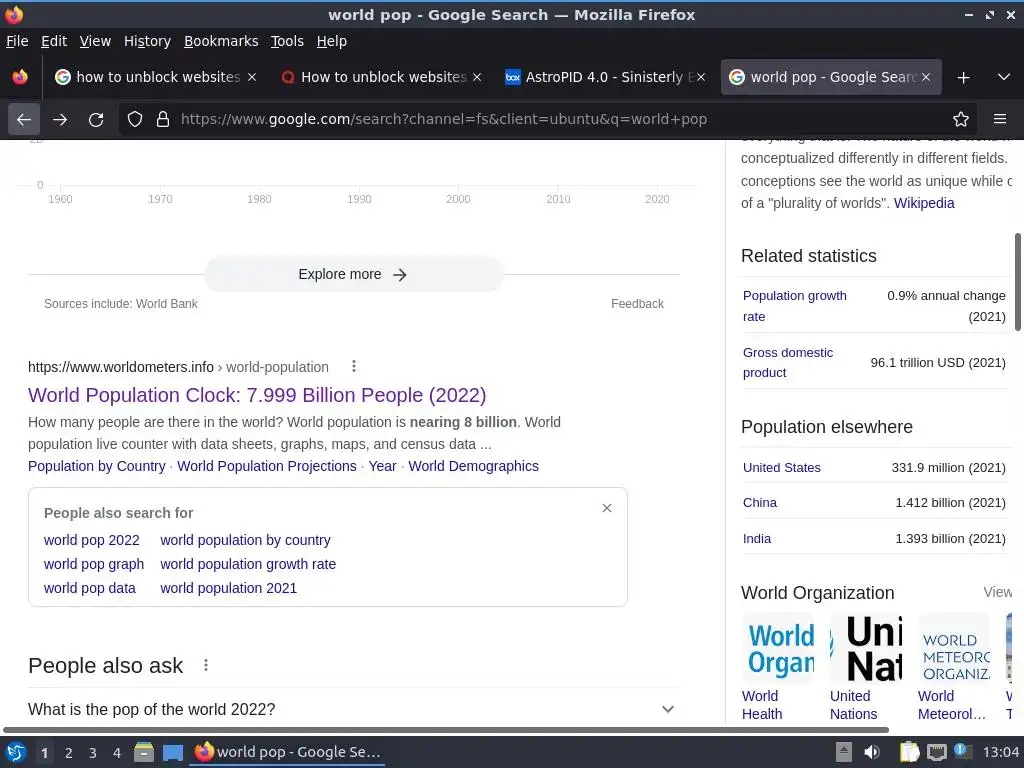Open the World Population Projections sitelink
The height and width of the screenshot is (768, 1024).
(267, 466)
